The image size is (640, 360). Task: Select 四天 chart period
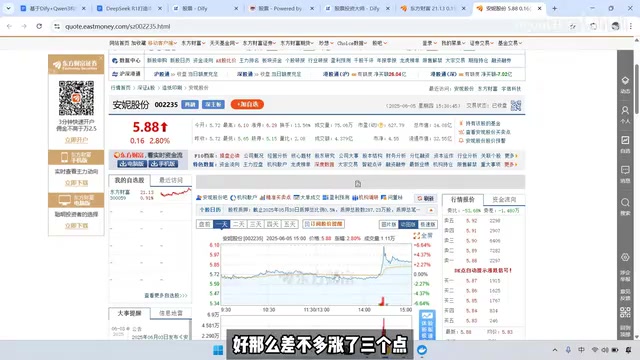pyautogui.click(x=273, y=224)
